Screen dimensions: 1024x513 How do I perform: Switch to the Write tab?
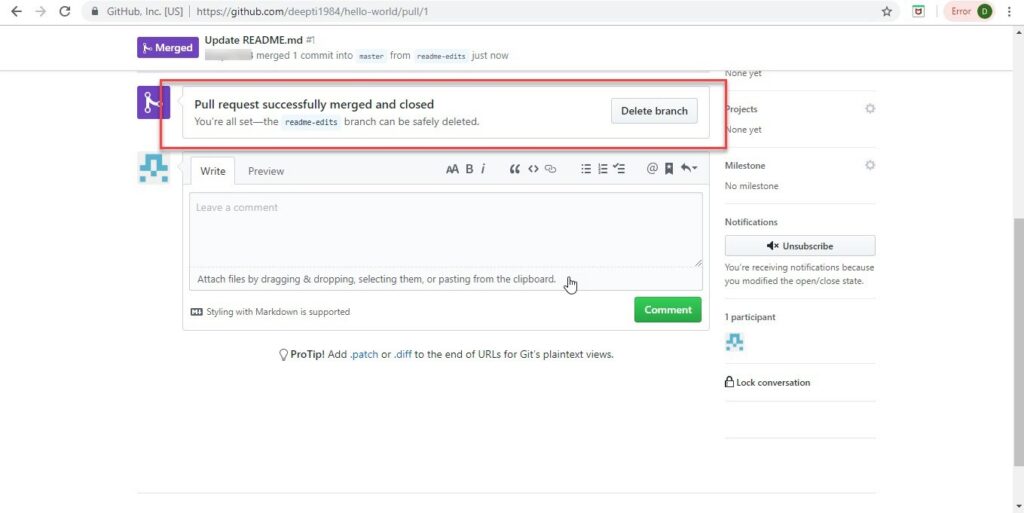pos(212,171)
